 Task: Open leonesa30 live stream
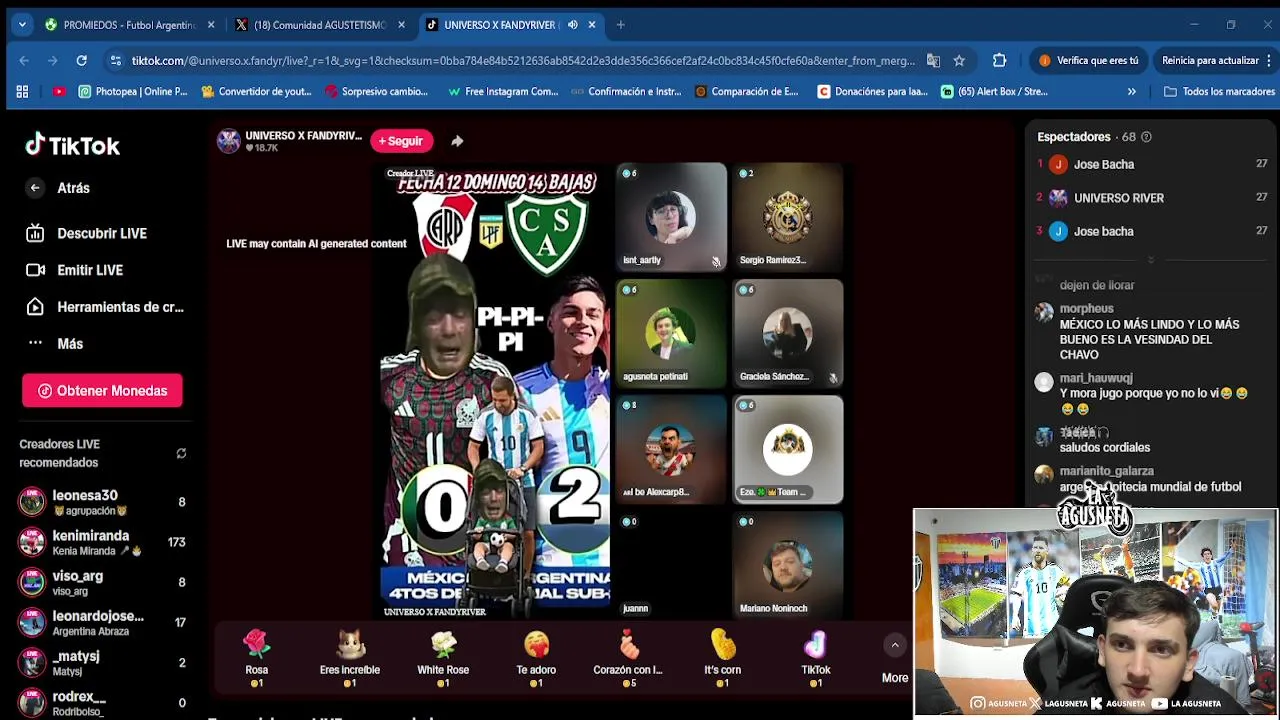tap(102, 502)
